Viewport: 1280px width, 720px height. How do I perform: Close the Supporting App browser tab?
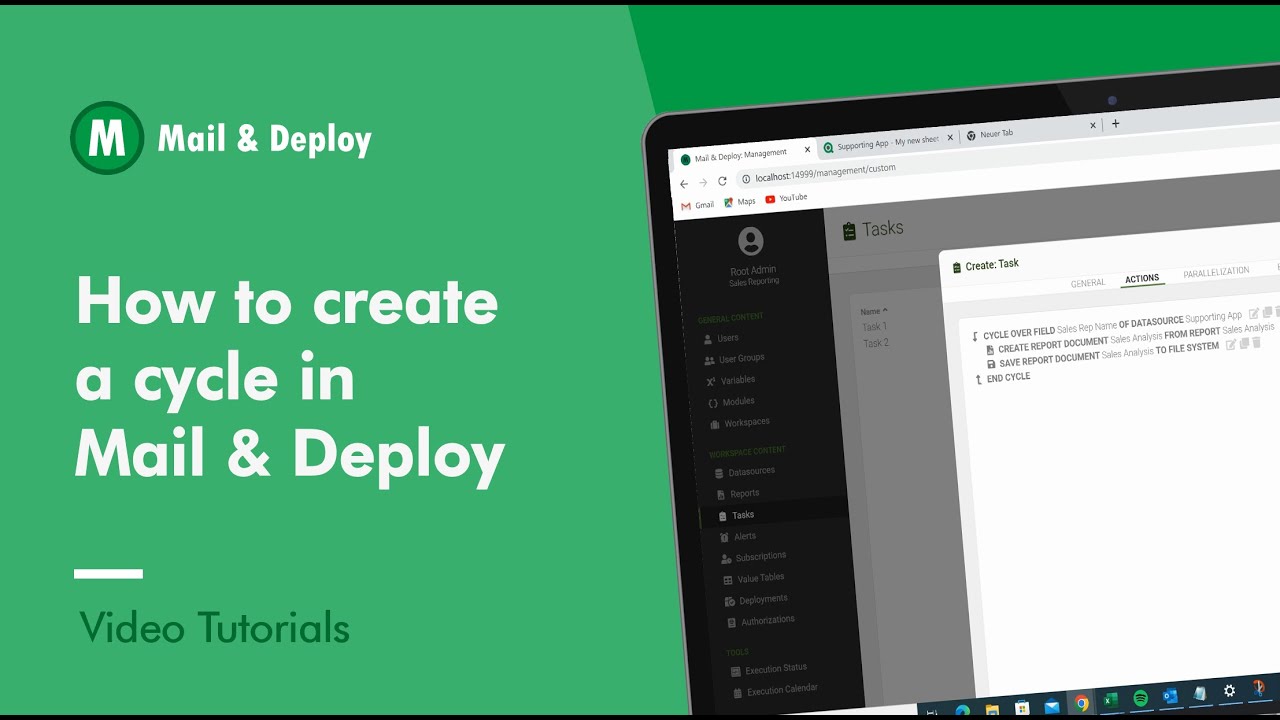(950, 137)
